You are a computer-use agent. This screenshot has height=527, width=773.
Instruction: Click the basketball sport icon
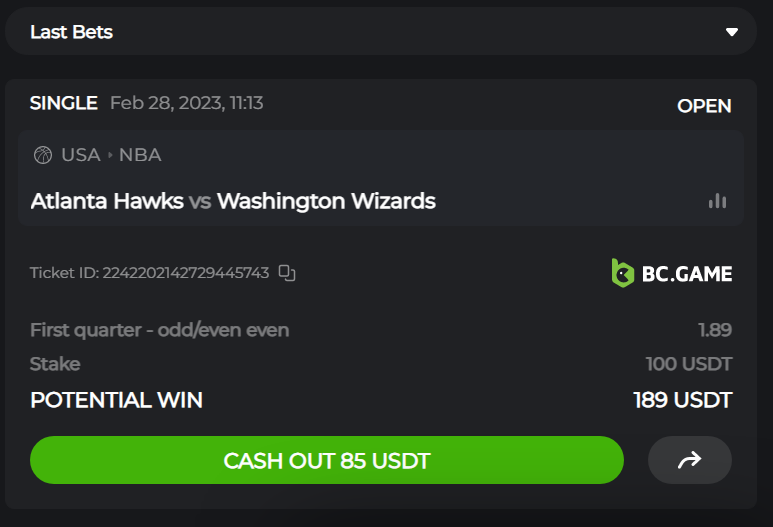point(43,155)
